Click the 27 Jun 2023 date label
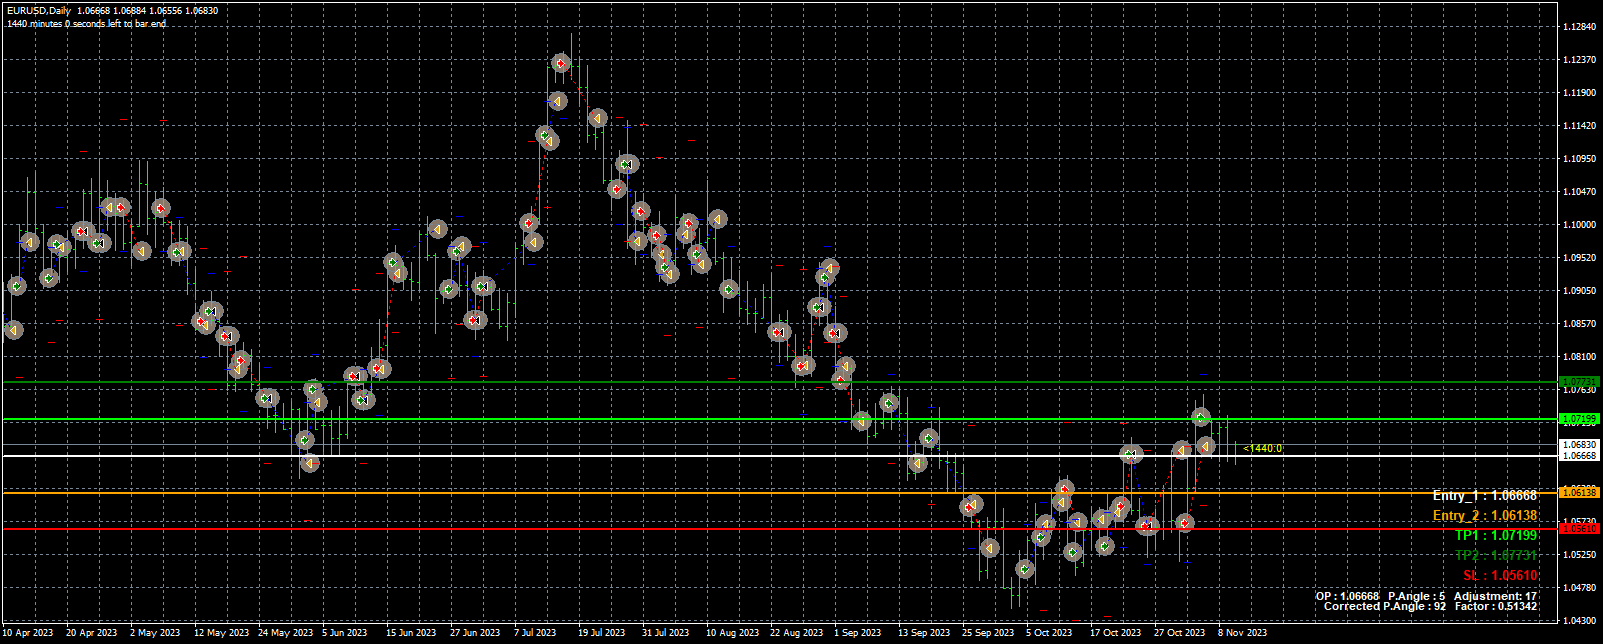The width and height of the screenshot is (1603, 644). [475, 633]
